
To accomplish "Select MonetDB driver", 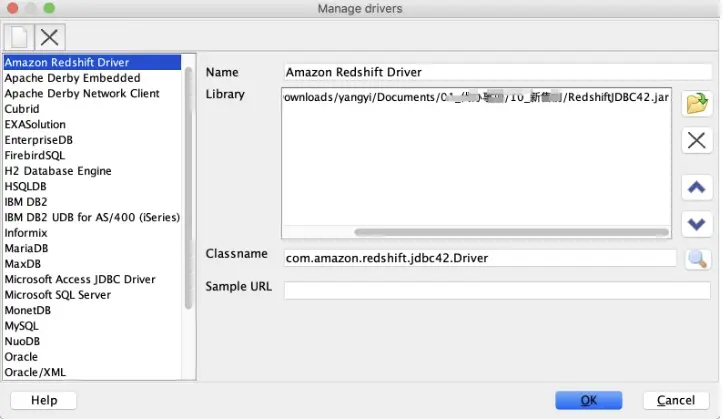I will (x=92, y=310).
